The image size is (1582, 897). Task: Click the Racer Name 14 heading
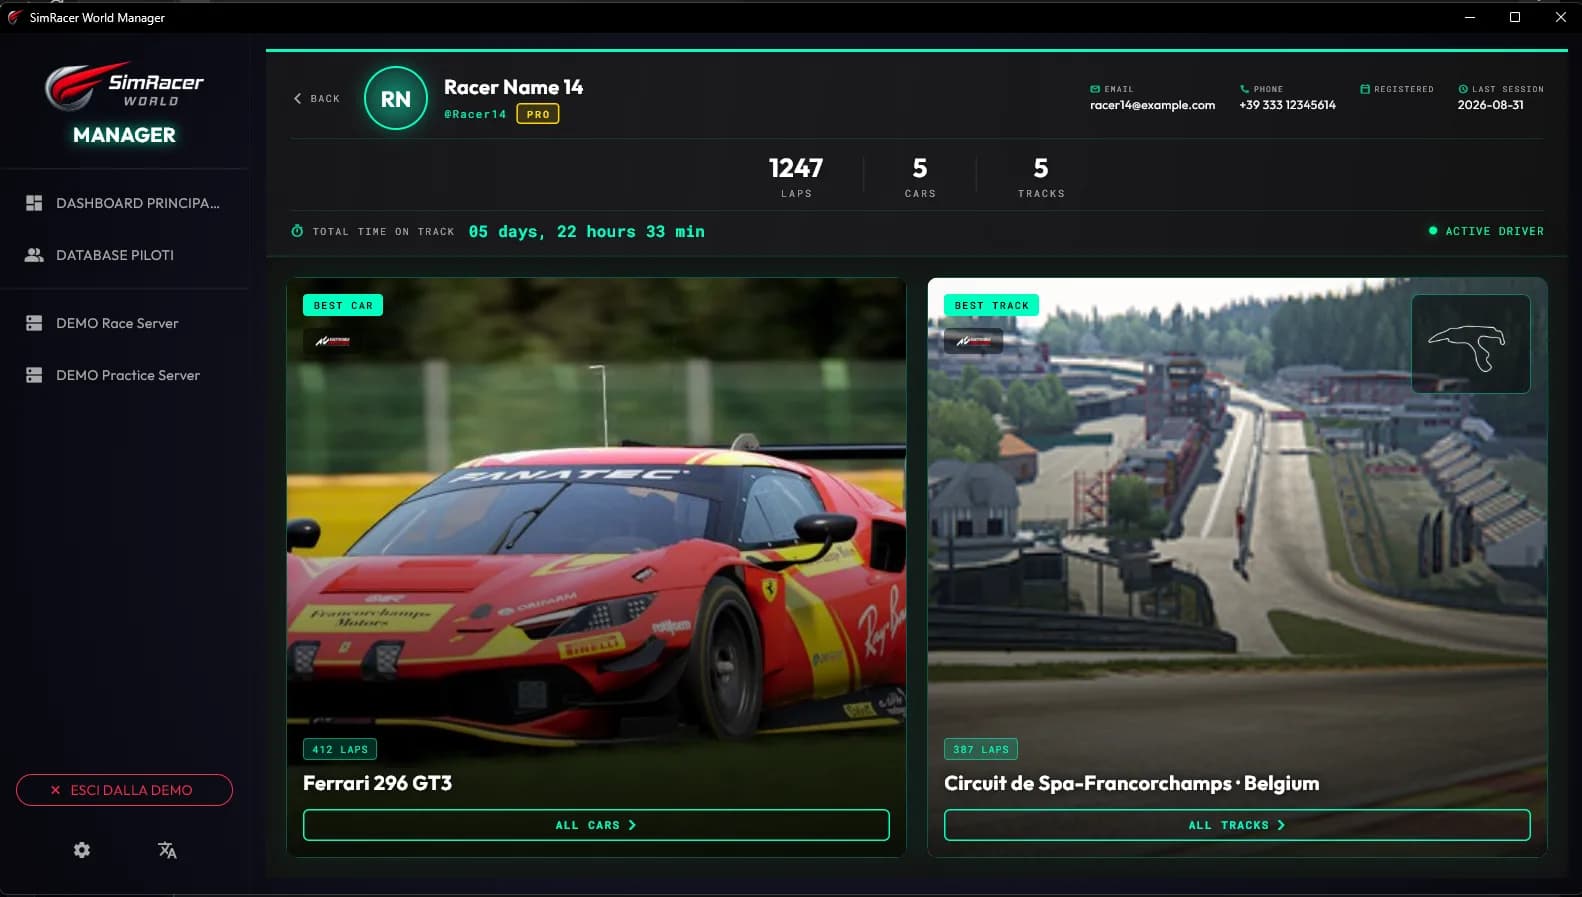click(513, 87)
